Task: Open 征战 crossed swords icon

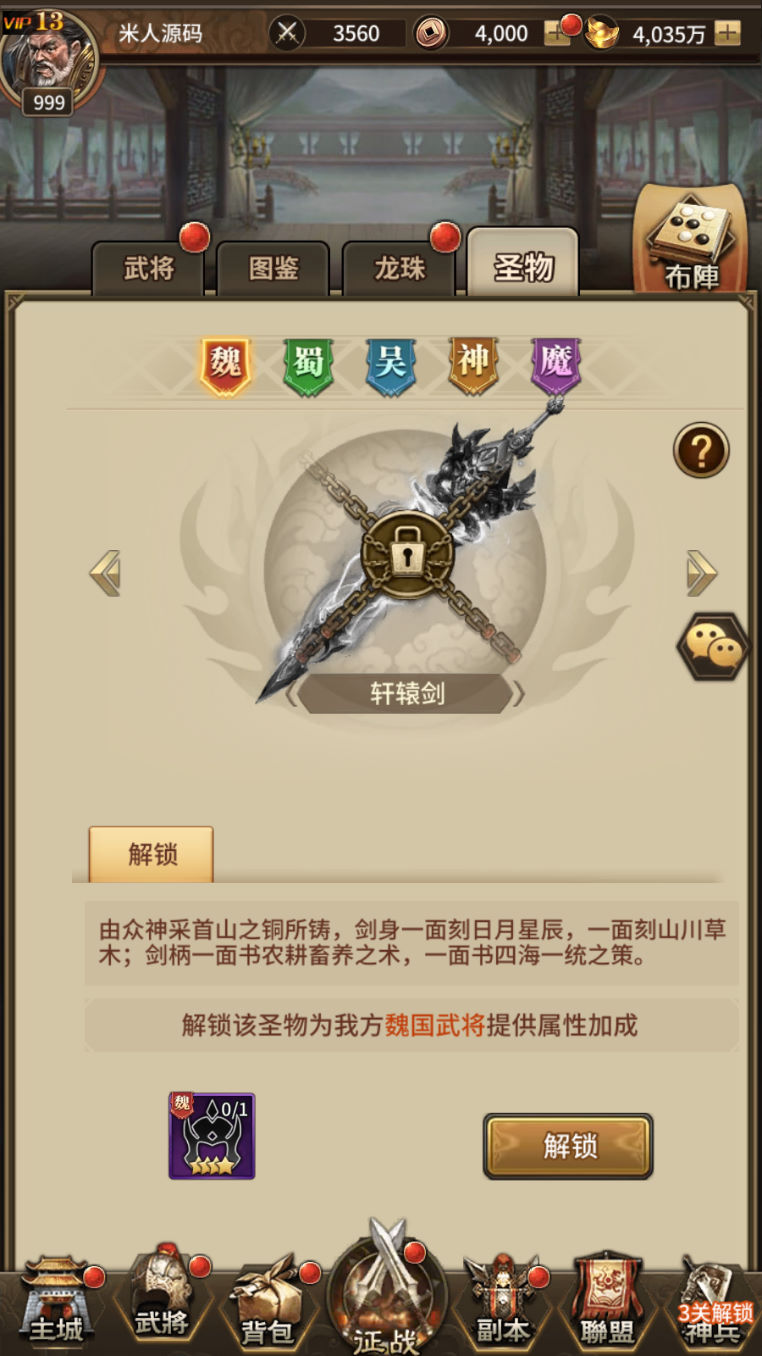Action: [x=386, y=1288]
